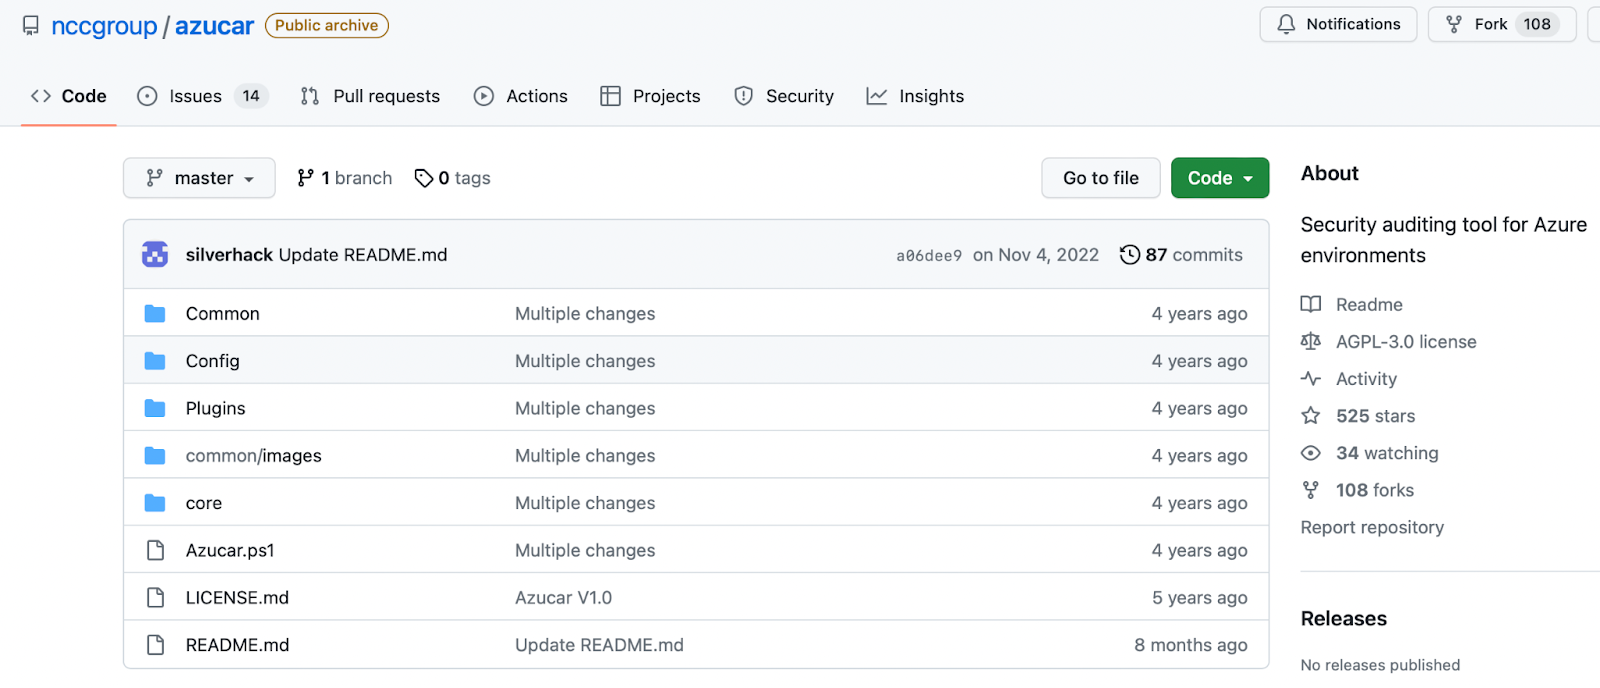Open the Insights tab
This screenshot has height=688, width=1600.
[915, 96]
